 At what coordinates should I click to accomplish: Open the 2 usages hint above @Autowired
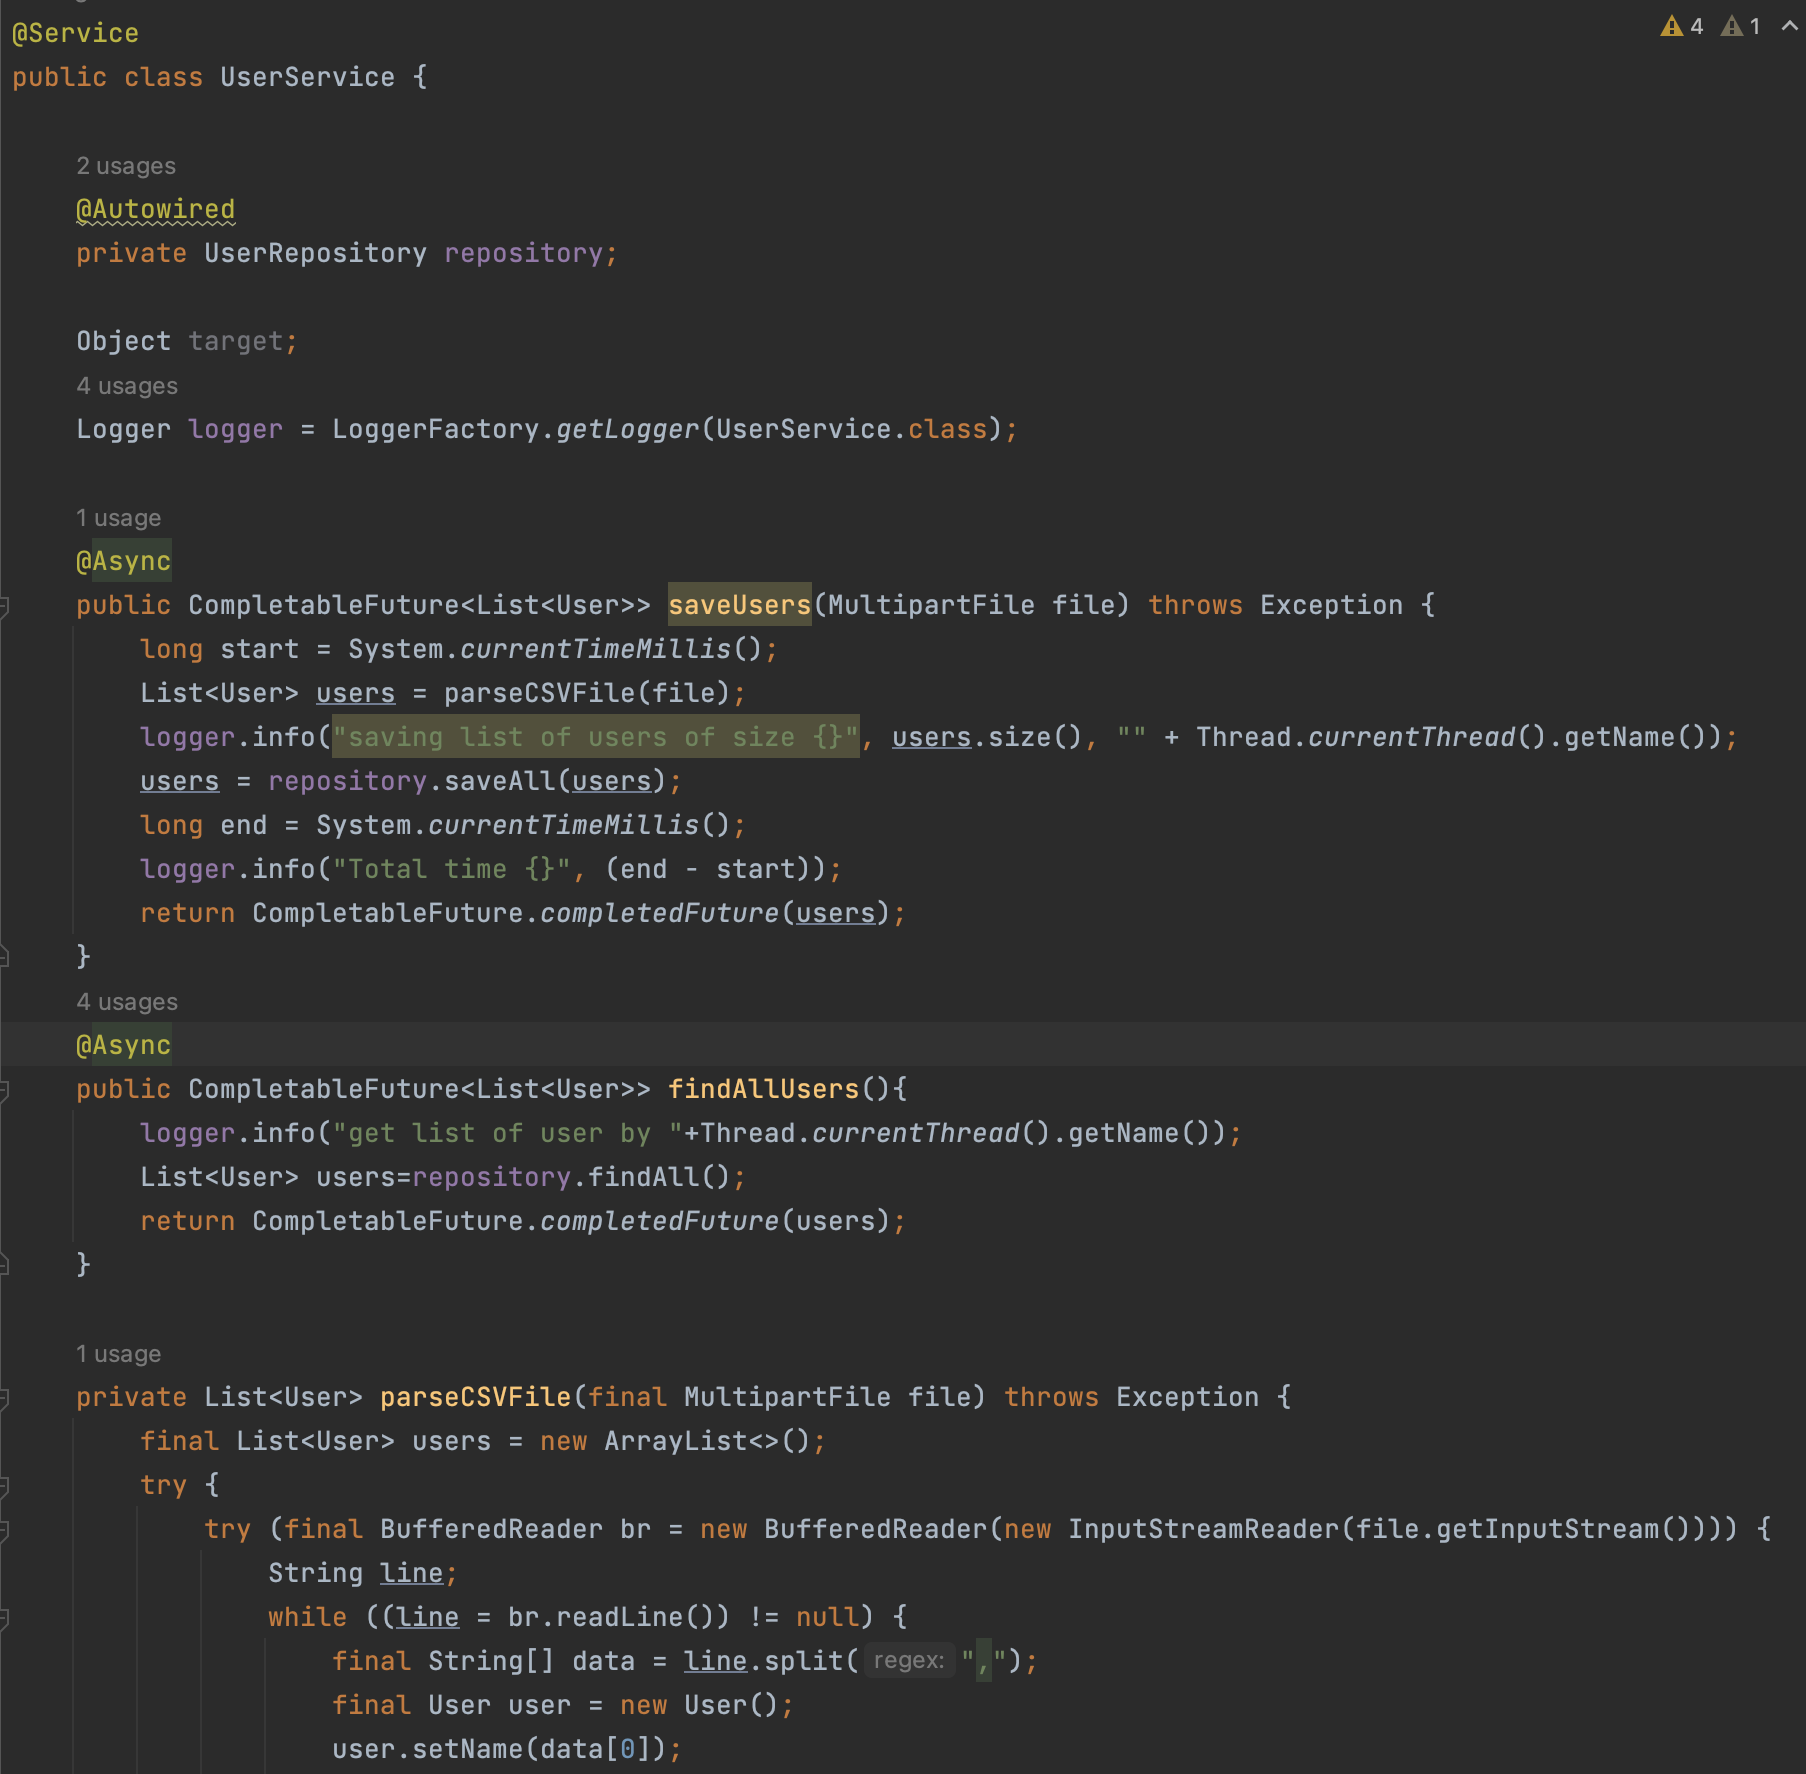[x=126, y=165]
